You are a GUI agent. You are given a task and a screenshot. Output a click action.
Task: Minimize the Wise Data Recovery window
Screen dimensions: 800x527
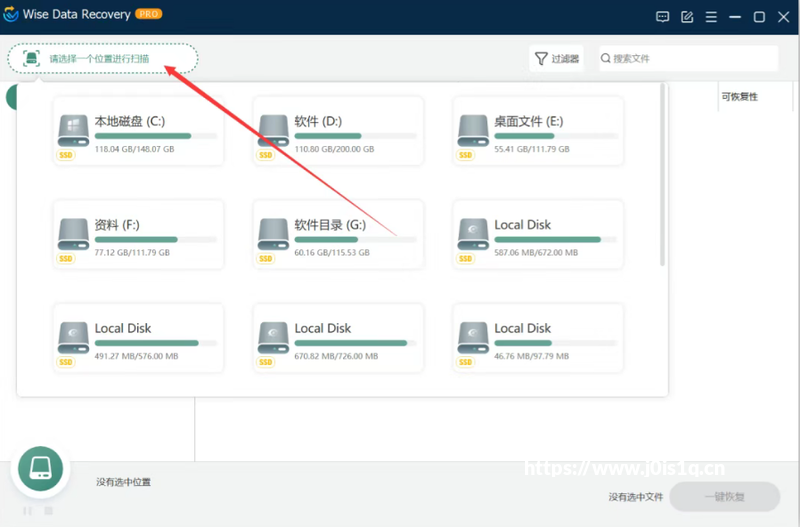click(x=735, y=17)
